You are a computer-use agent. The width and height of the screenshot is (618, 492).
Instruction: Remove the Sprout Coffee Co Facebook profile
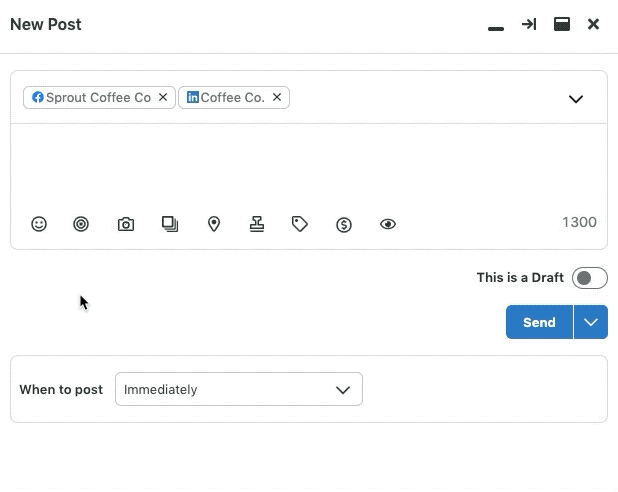pos(163,97)
